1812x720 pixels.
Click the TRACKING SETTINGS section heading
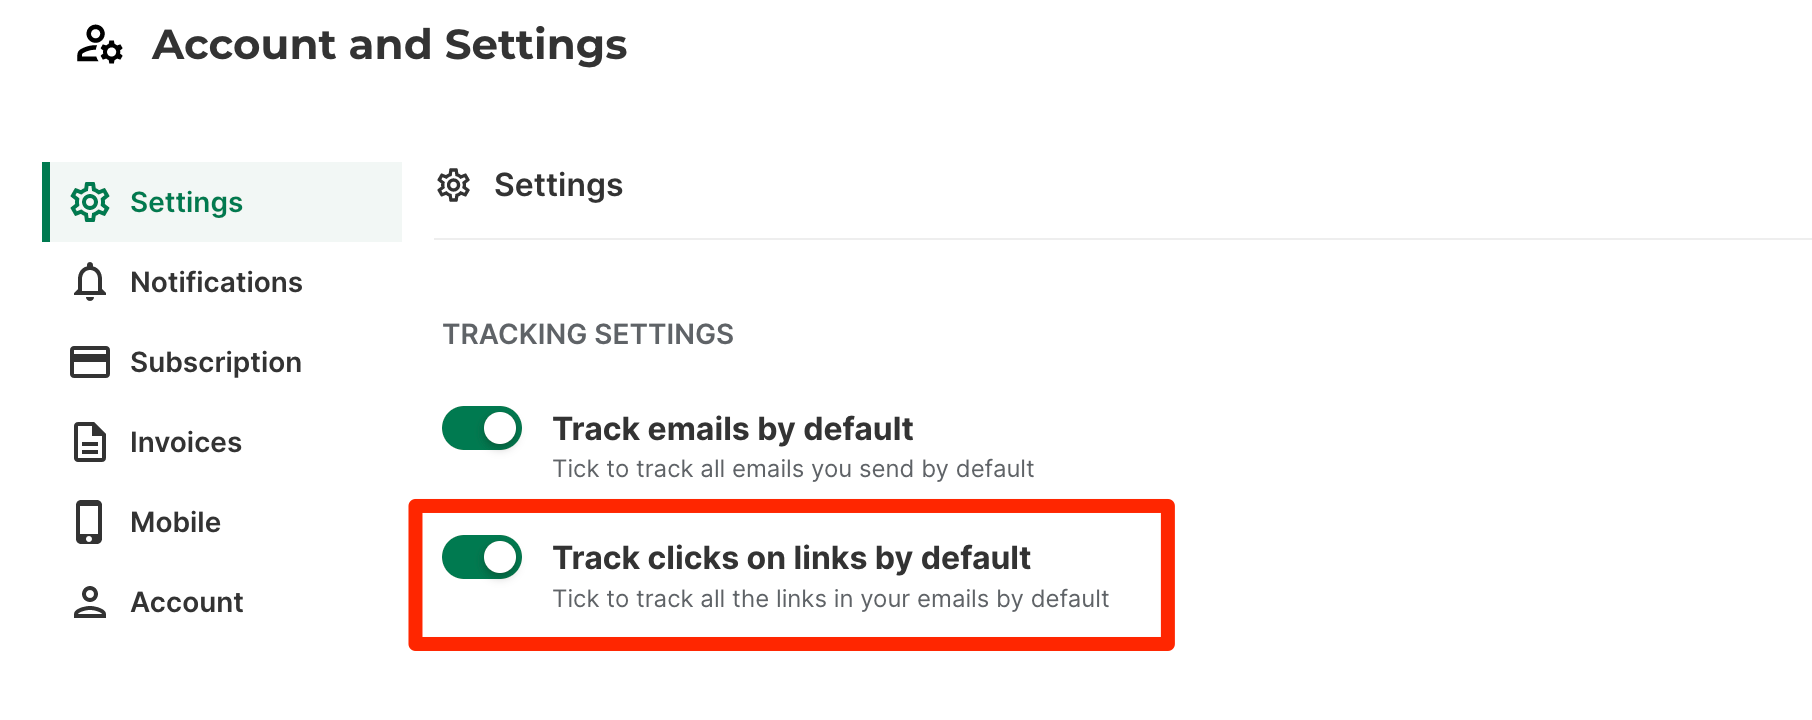tap(588, 334)
